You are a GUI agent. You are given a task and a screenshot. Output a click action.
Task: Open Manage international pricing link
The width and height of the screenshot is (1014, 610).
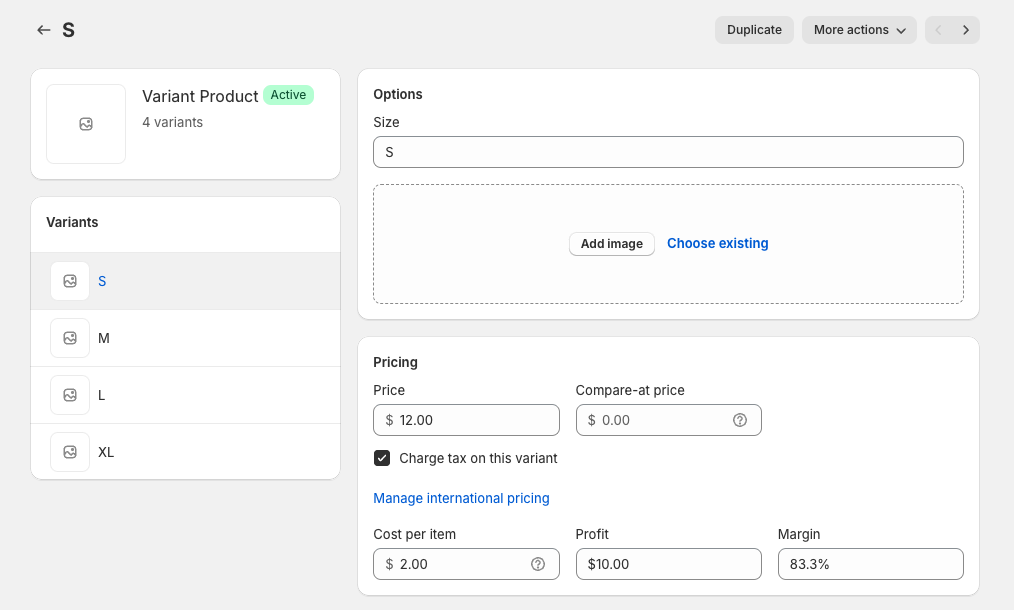(461, 498)
